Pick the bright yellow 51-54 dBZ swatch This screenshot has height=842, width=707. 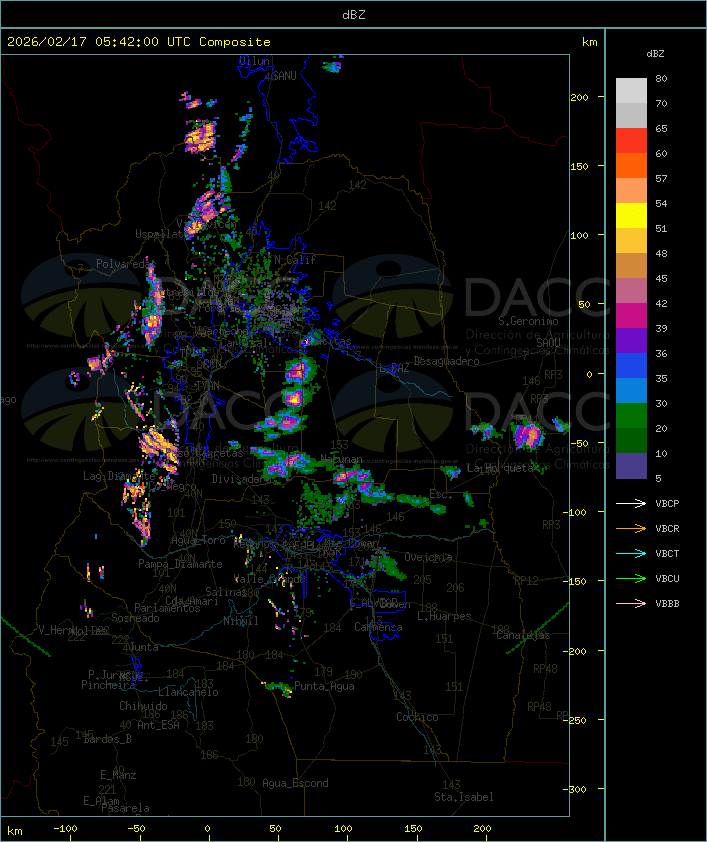click(x=631, y=215)
